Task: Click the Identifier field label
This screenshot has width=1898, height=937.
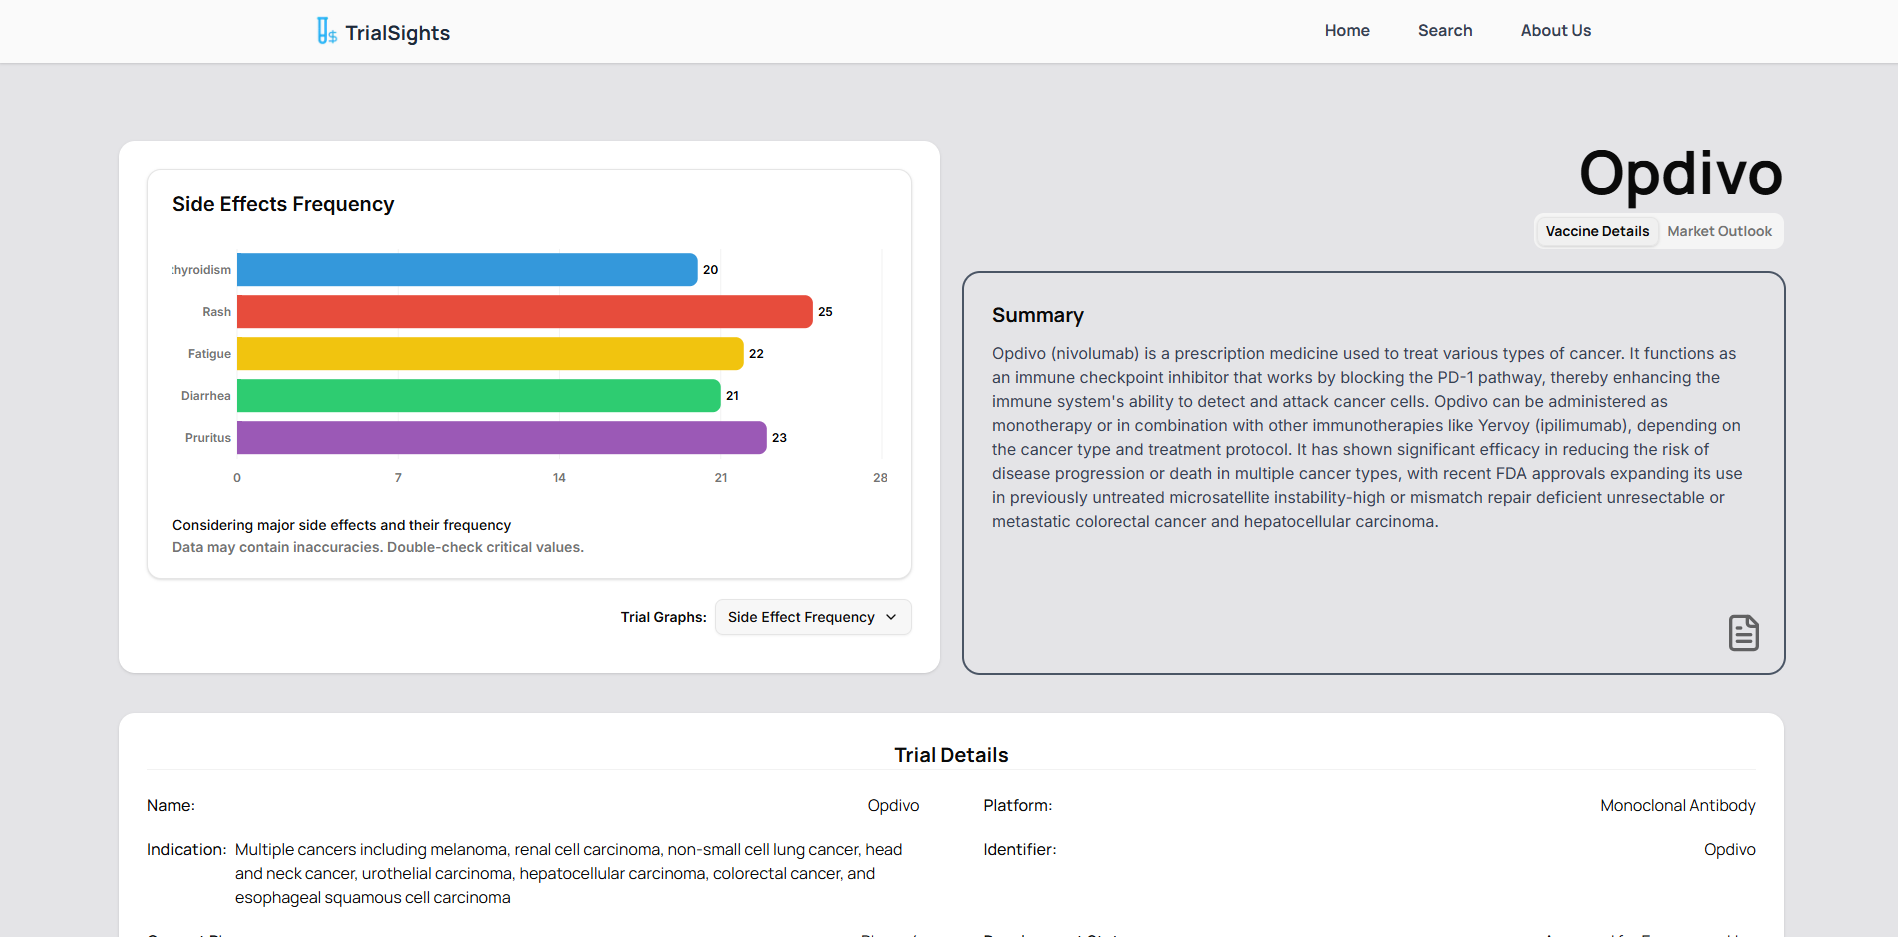Action: tap(1019, 850)
